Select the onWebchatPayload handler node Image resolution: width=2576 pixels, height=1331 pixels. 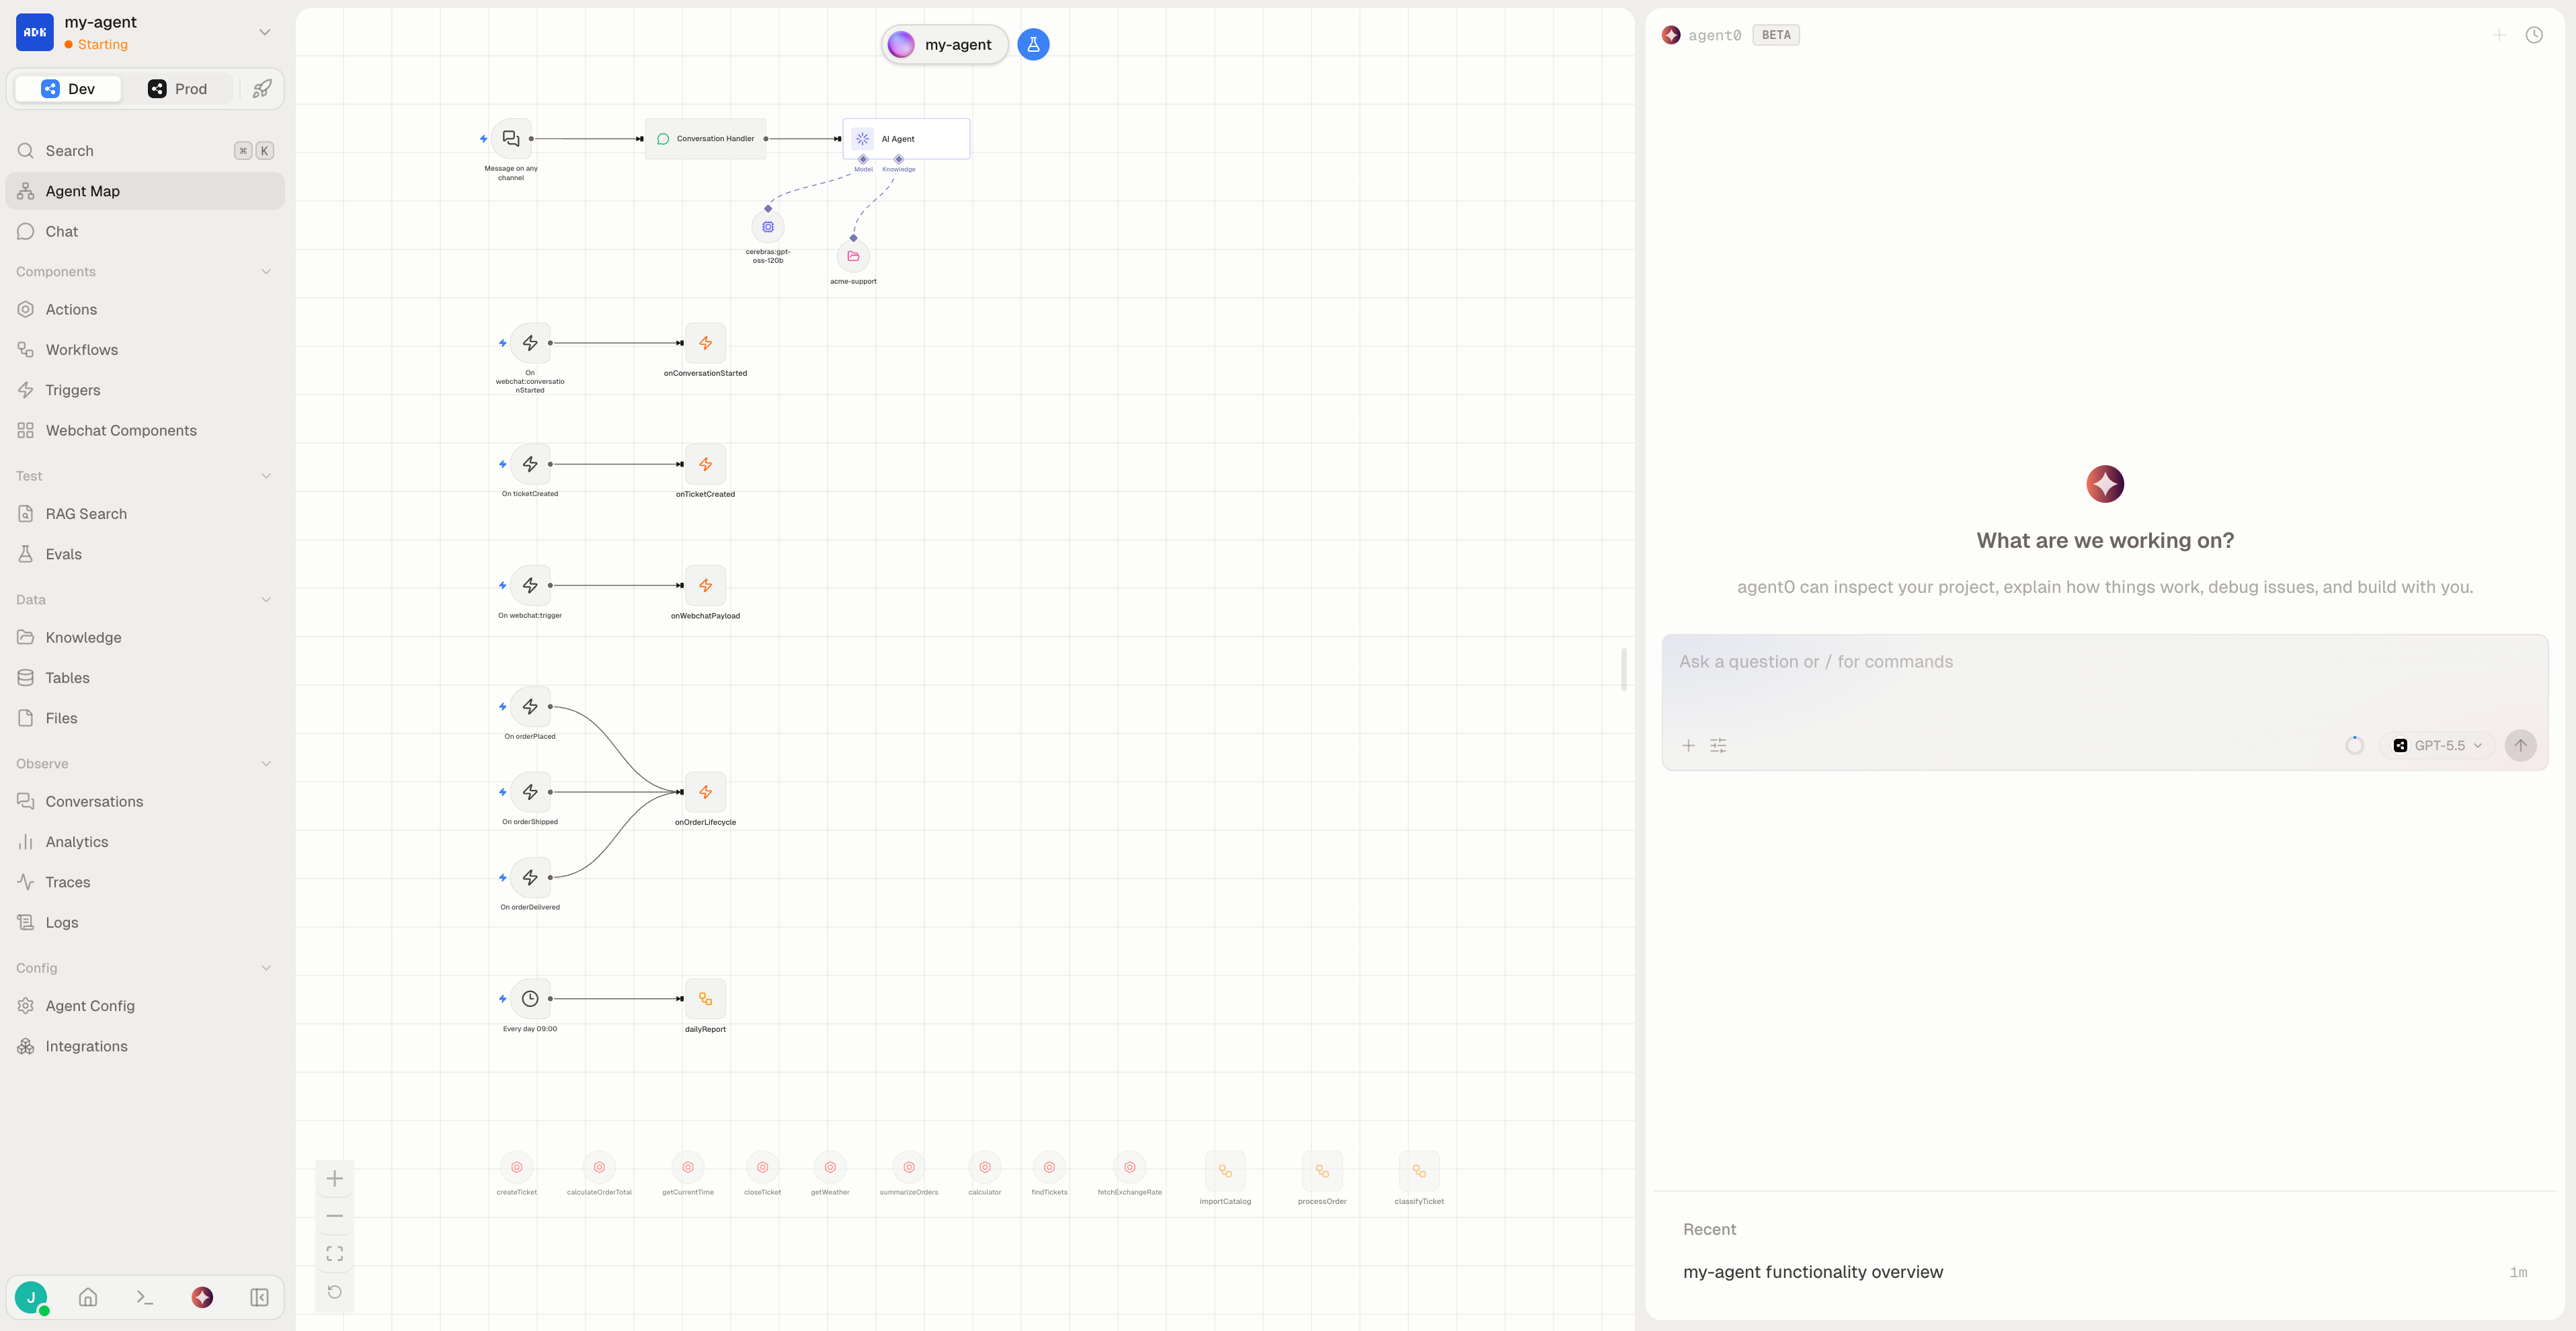(x=705, y=585)
